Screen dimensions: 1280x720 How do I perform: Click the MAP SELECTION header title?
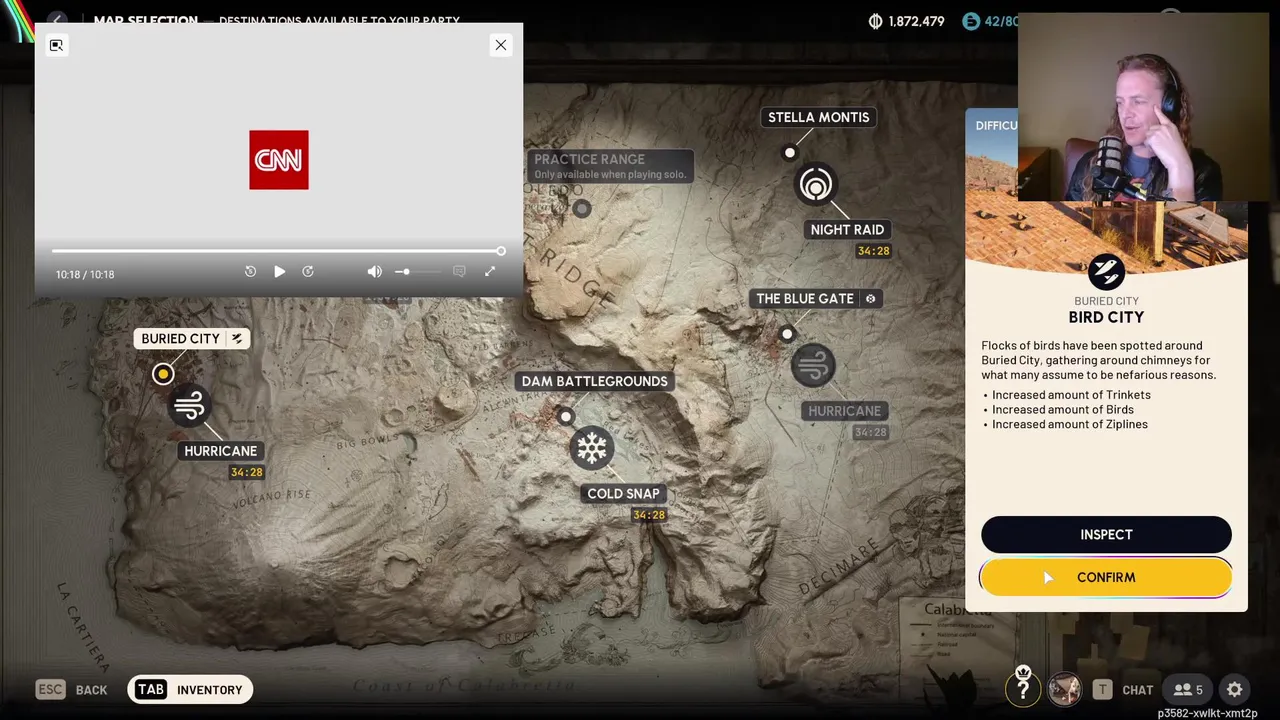146,20
